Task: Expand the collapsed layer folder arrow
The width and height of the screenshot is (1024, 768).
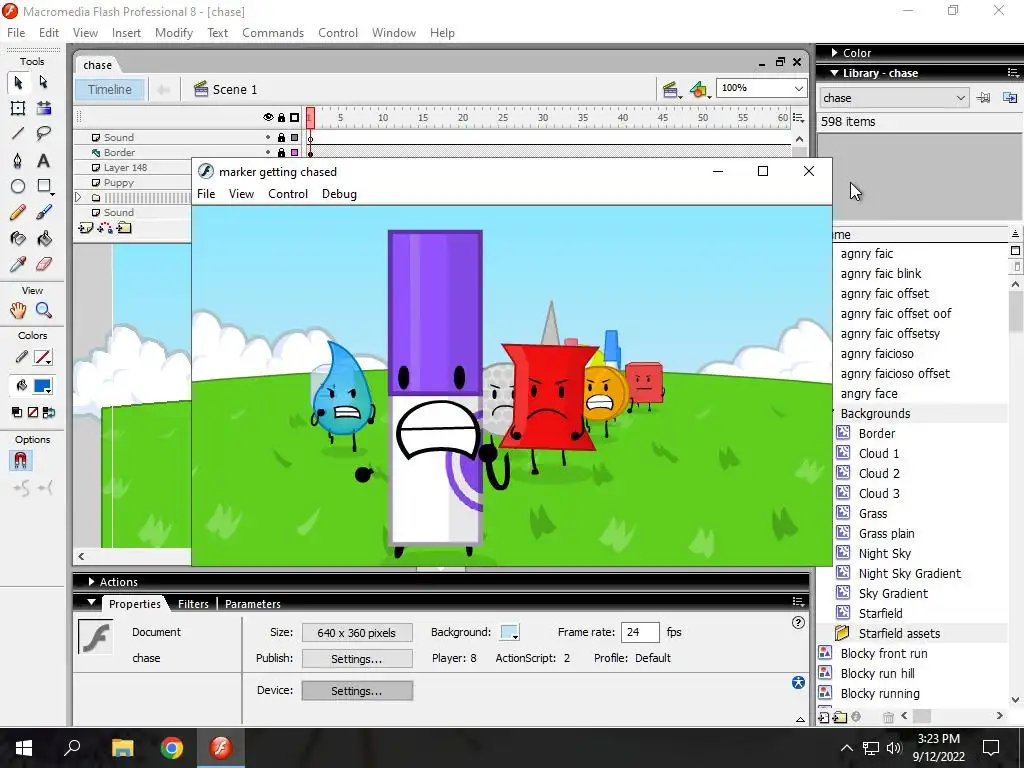Action: 78,197
